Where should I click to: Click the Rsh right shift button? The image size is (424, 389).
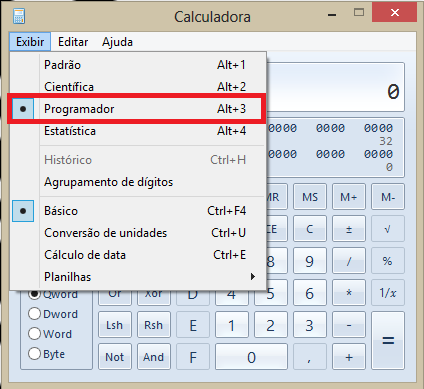[x=154, y=325]
